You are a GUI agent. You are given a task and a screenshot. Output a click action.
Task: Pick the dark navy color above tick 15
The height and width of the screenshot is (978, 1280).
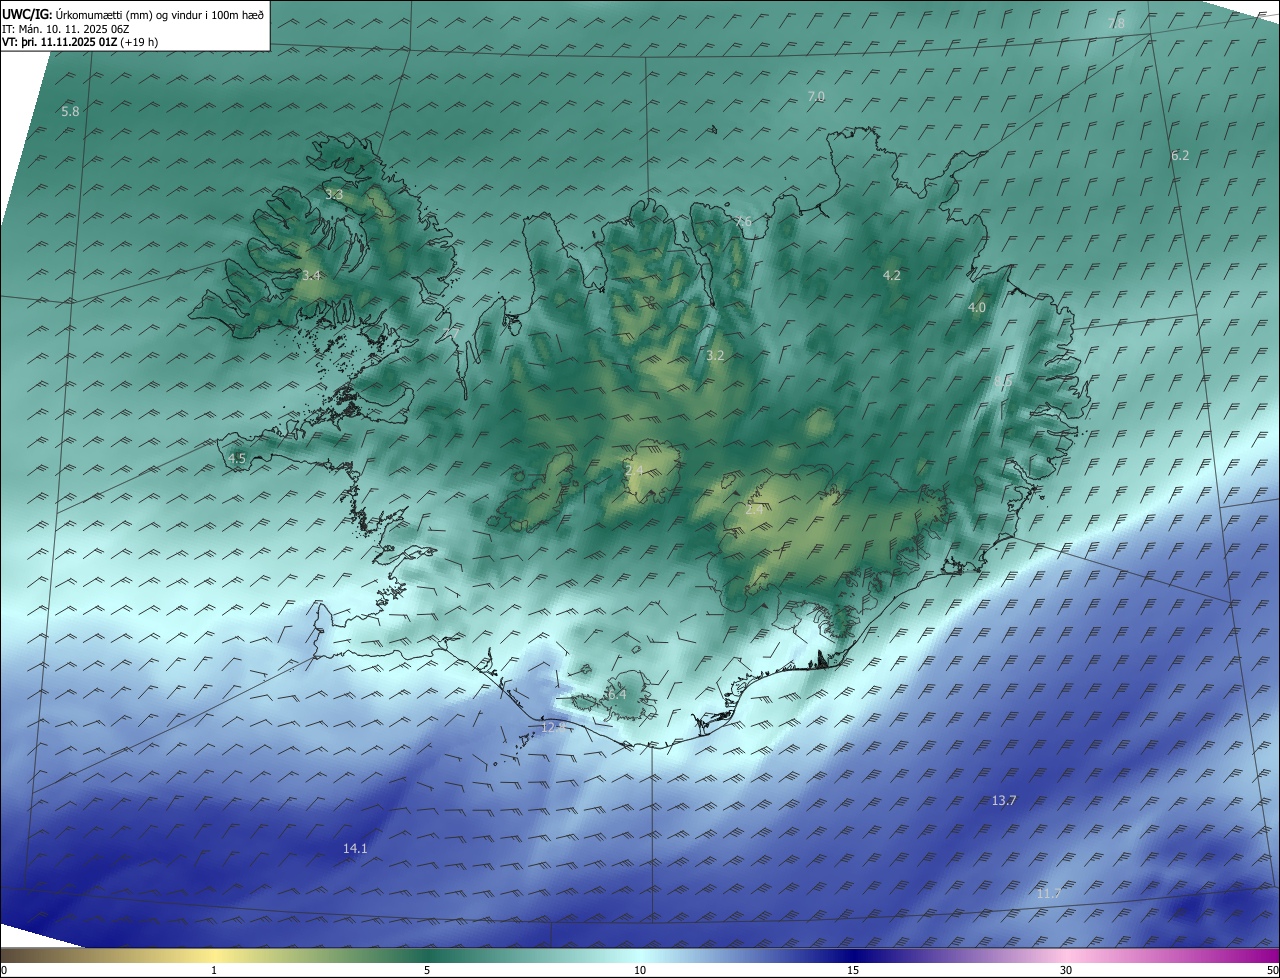click(x=853, y=955)
